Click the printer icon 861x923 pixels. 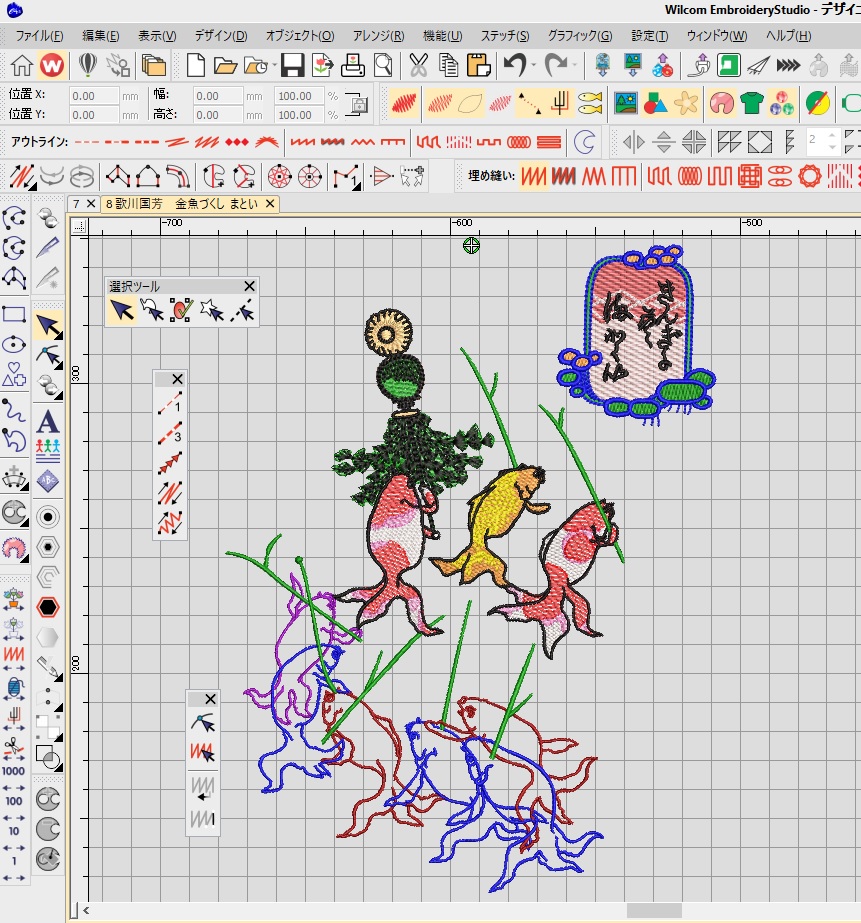pyautogui.click(x=353, y=65)
